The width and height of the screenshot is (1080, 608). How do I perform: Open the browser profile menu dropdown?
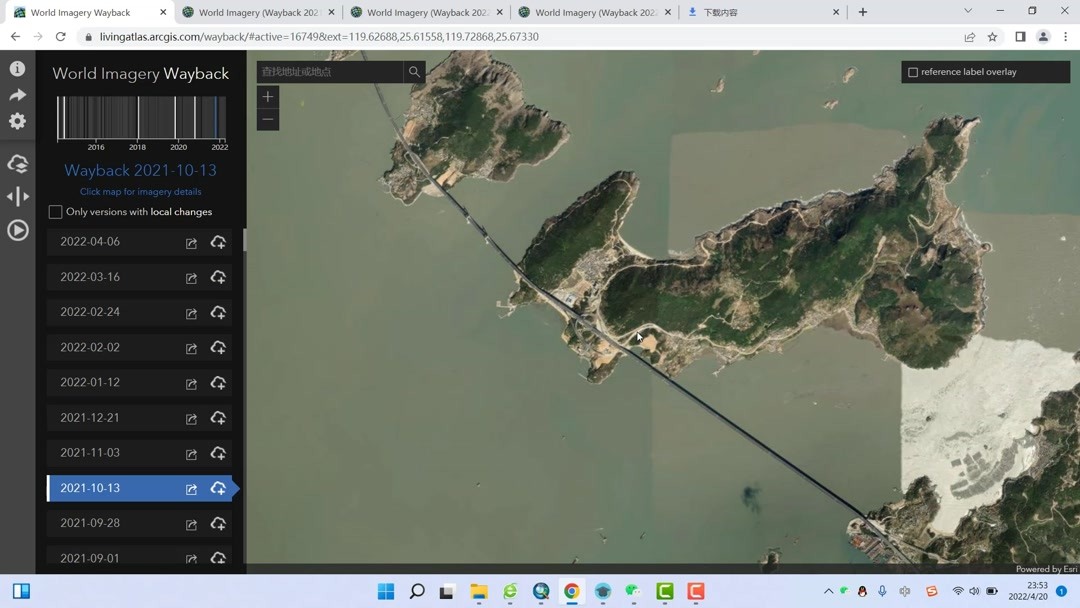[1042, 35]
